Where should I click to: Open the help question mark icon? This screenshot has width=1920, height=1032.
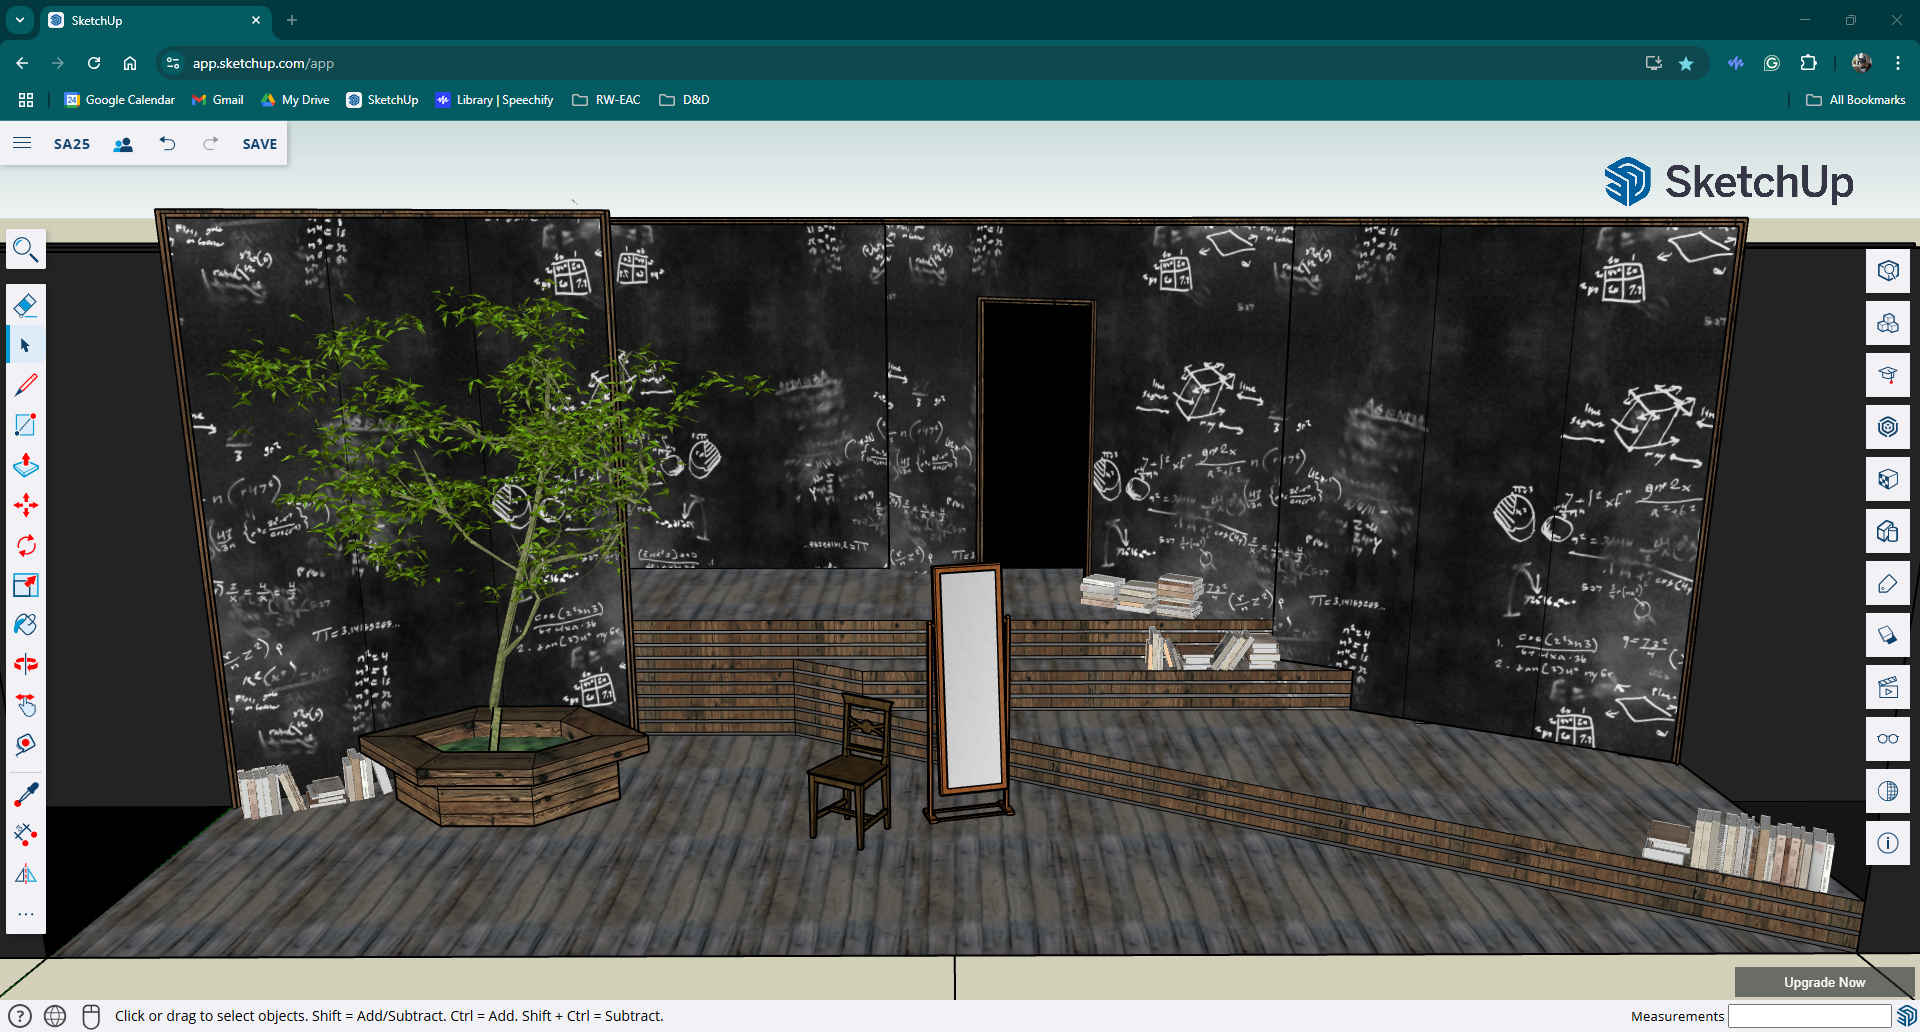tap(20, 1016)
